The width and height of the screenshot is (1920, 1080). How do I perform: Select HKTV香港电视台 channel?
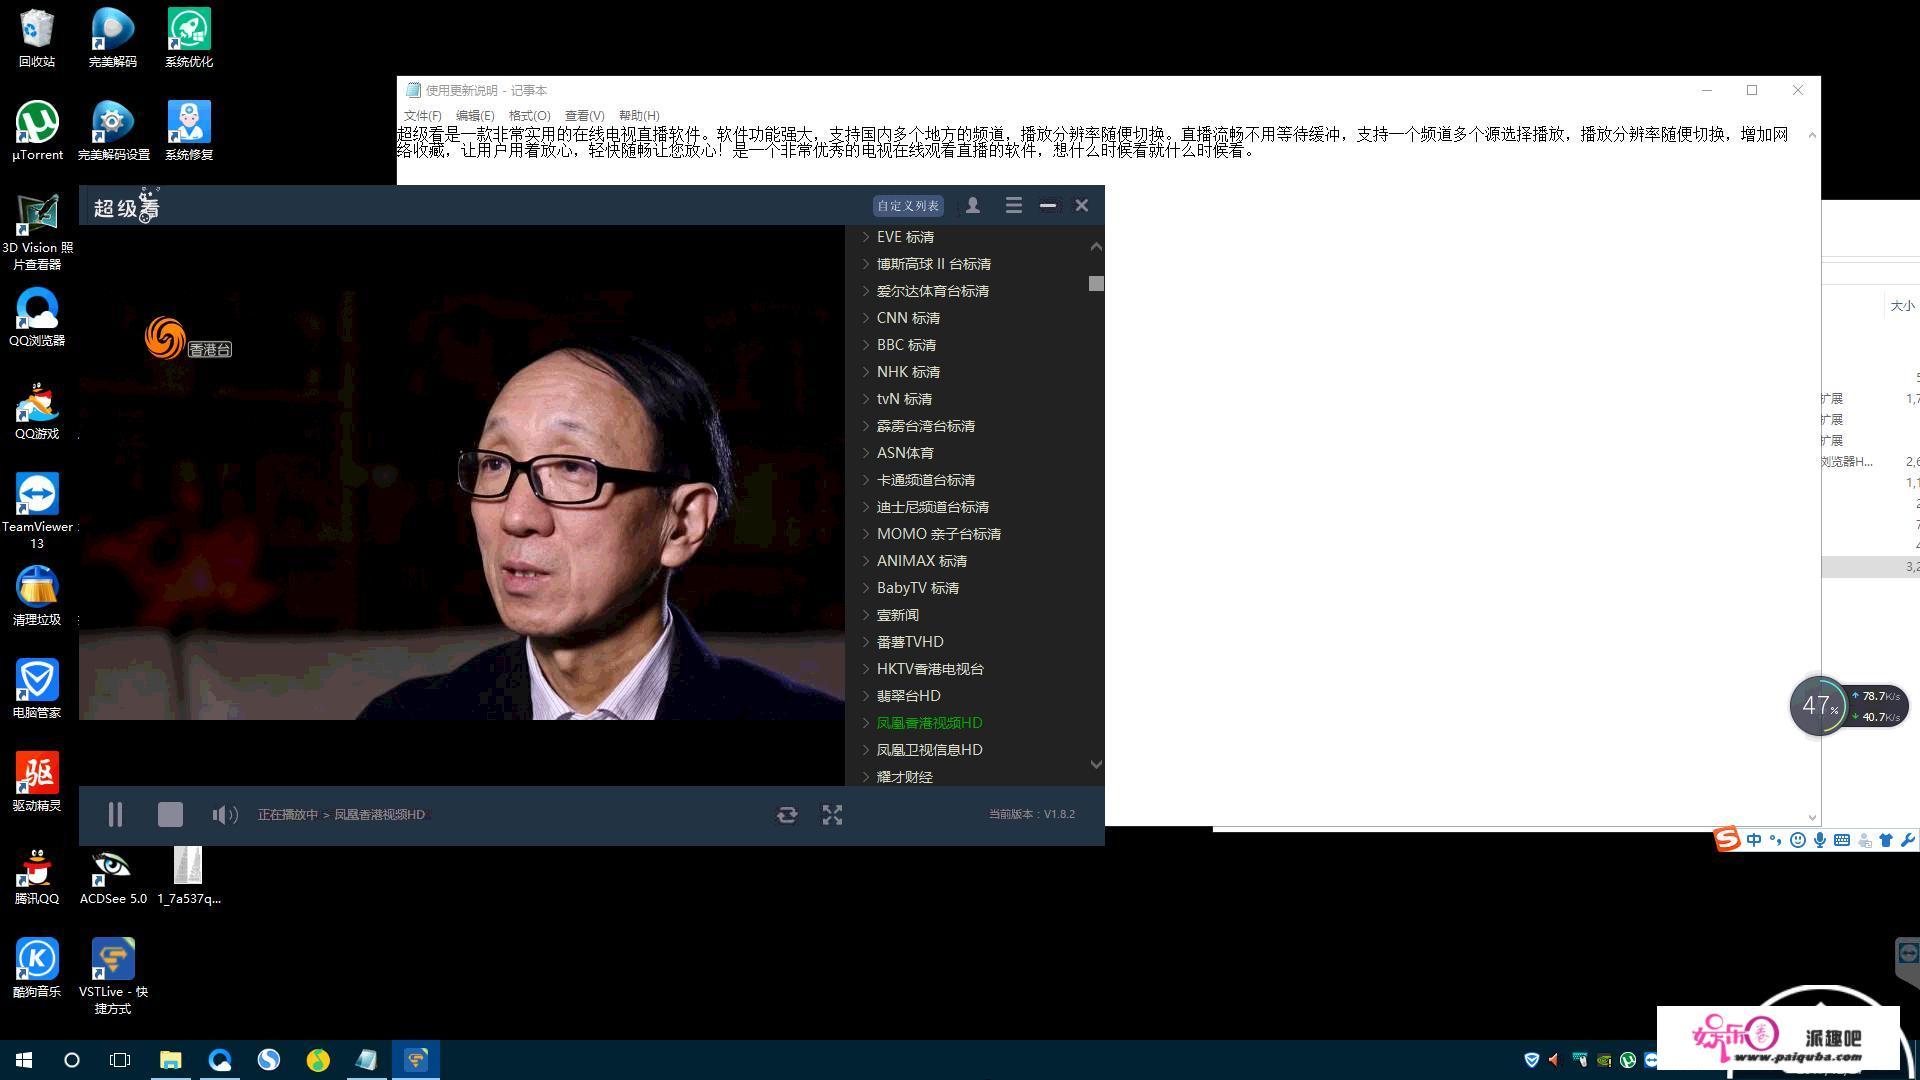(x=930, y=669)
